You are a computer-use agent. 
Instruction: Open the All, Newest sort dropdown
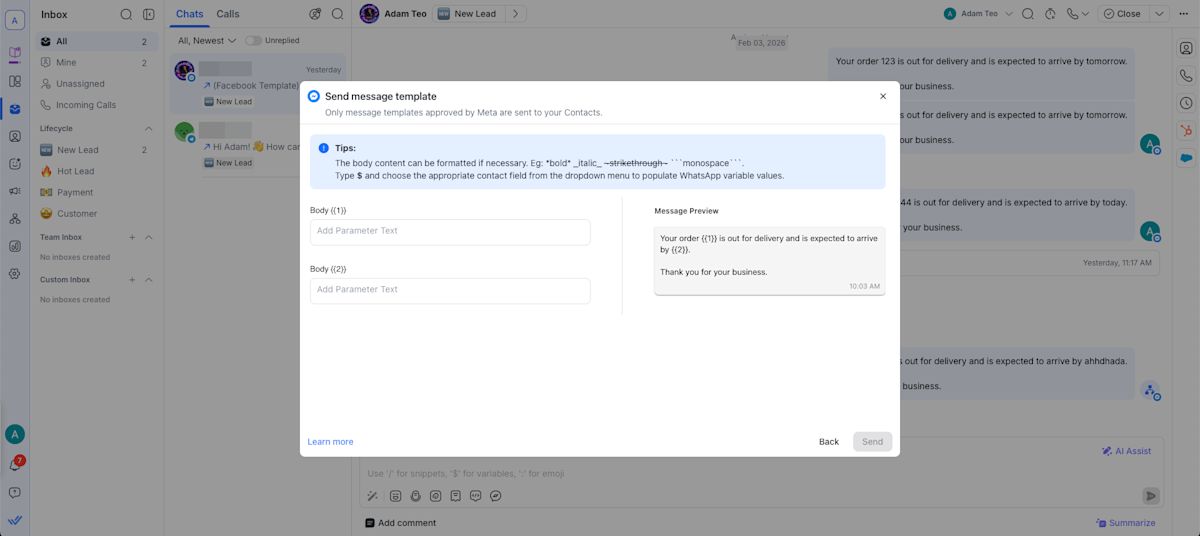[206, 41]
